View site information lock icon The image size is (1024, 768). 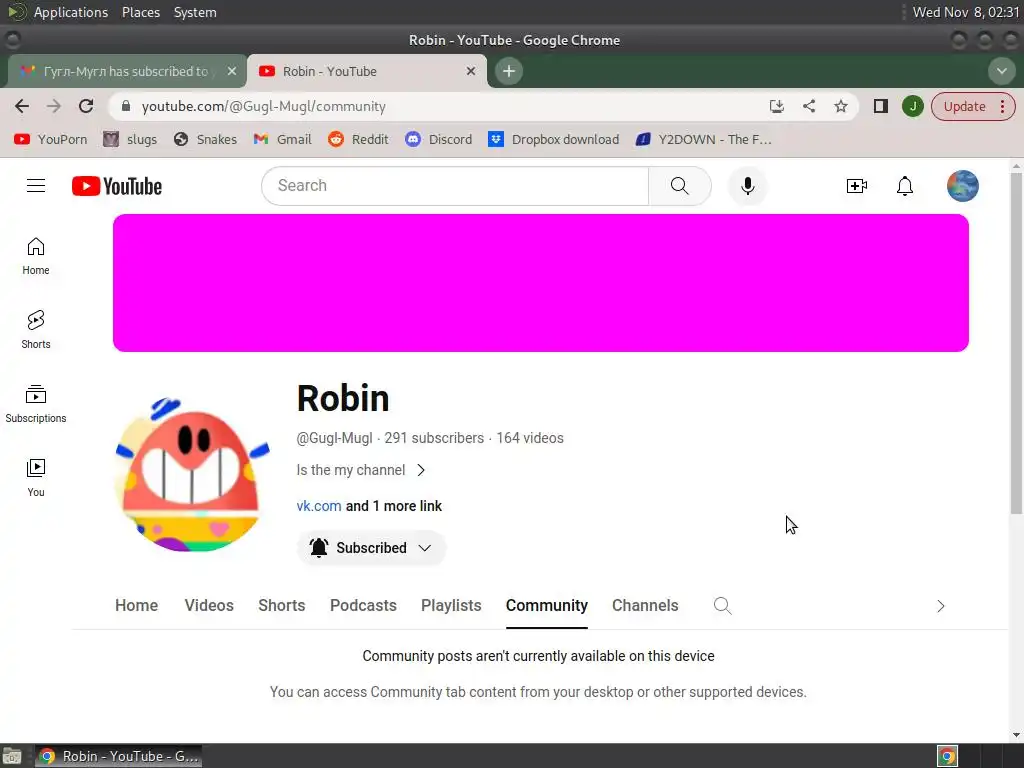(126, 106)
